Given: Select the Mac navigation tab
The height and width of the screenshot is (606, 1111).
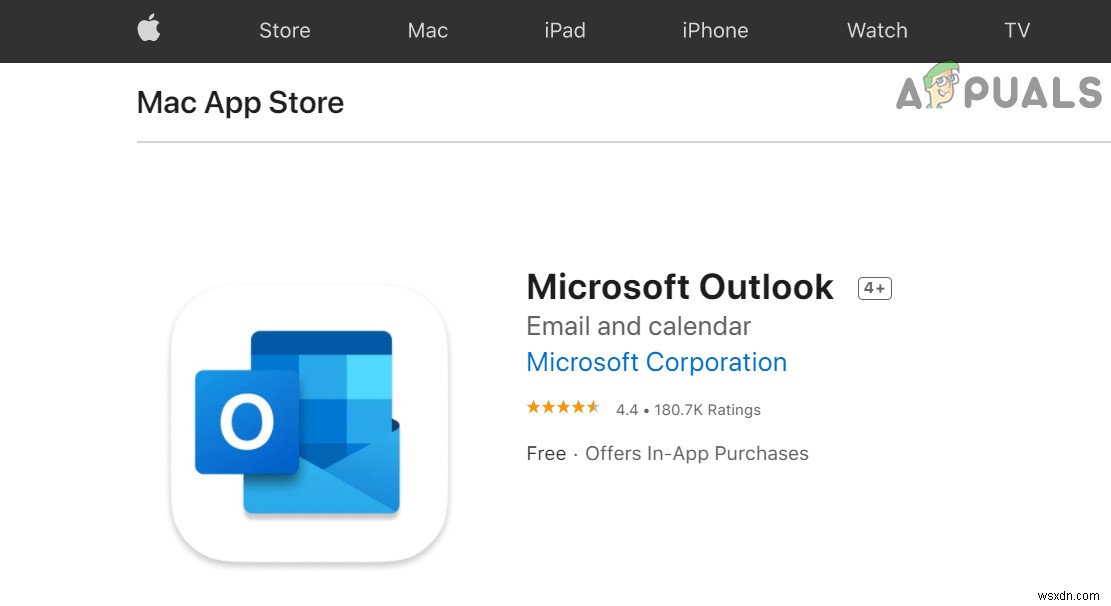Looking at the screenshot, I should [427, 30].
